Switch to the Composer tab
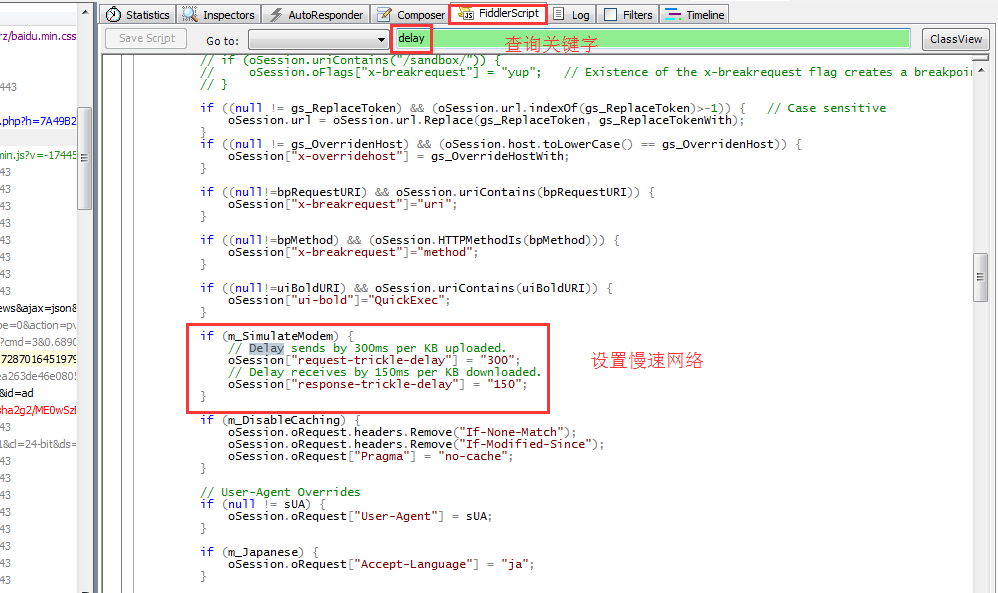The height and width of the screenshot is (593, 998). point(411,15)
